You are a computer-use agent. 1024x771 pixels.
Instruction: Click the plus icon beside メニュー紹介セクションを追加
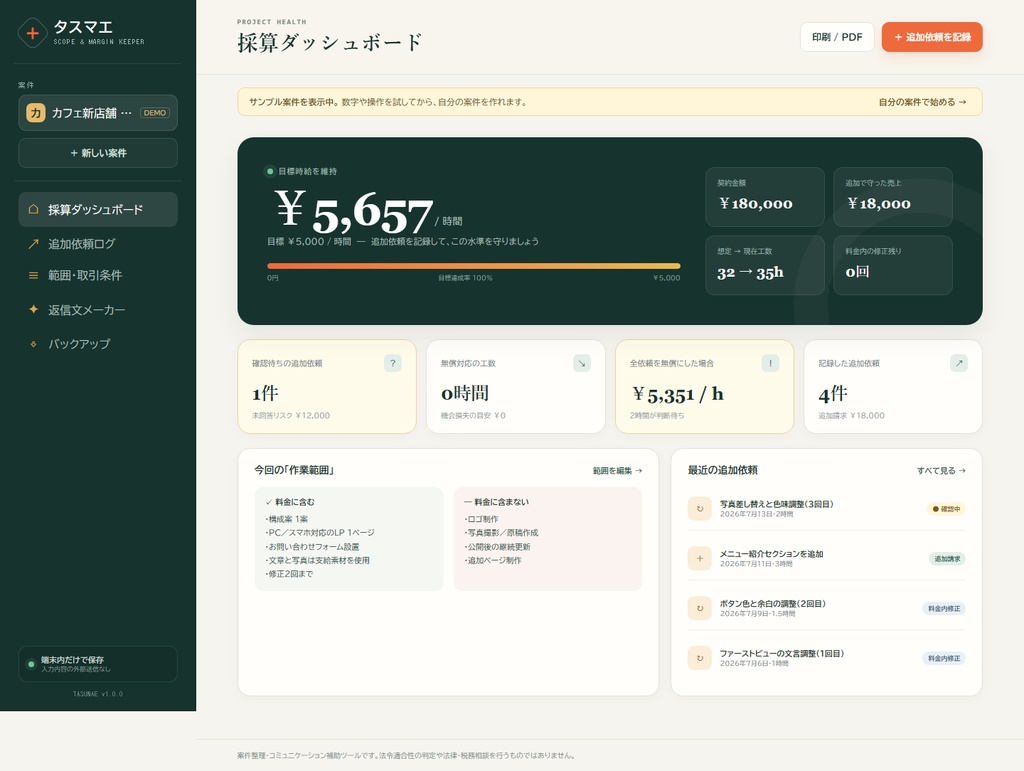(700, 558)
